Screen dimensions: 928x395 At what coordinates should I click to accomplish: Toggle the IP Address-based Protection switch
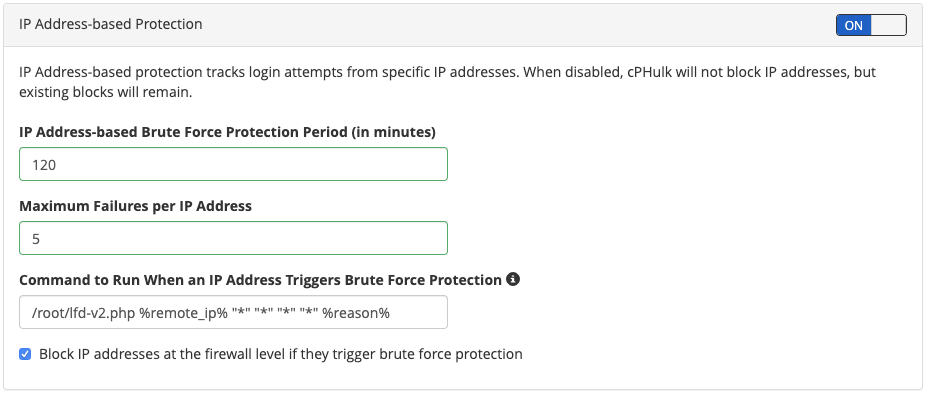click(x=871, y=25)
